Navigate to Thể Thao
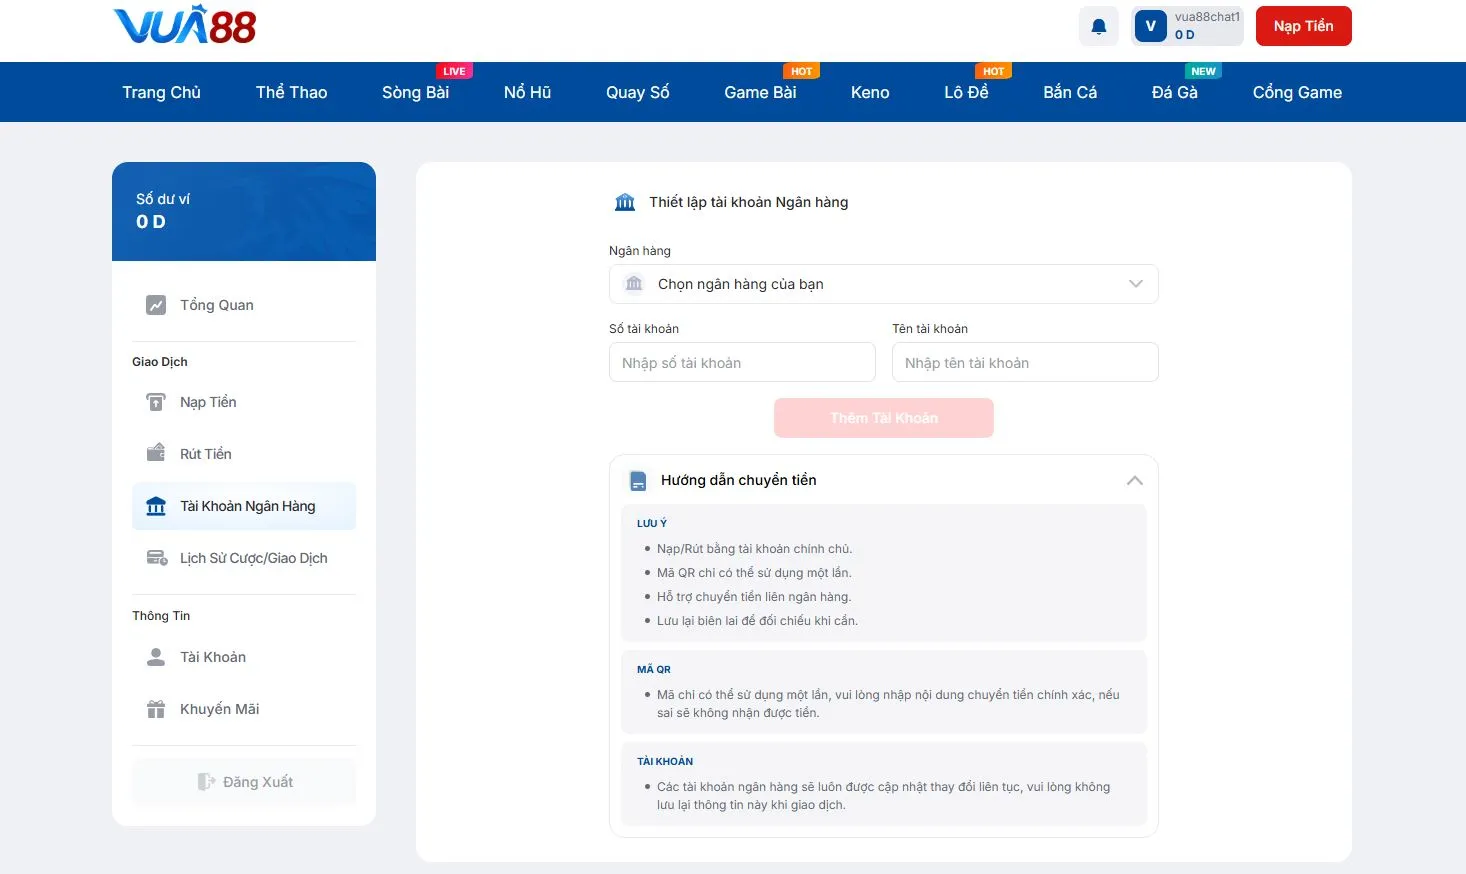The height and width of the screenshot is (874, 1466). (291, 92)
